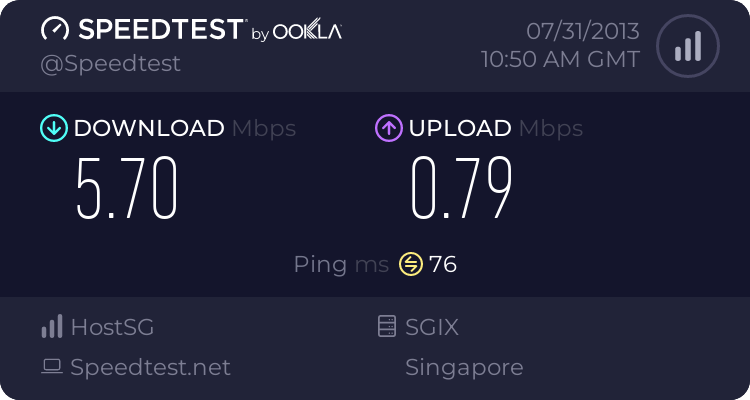Click the 76 ping result value
Screen dimensions: 750x400
coord(443,264)
